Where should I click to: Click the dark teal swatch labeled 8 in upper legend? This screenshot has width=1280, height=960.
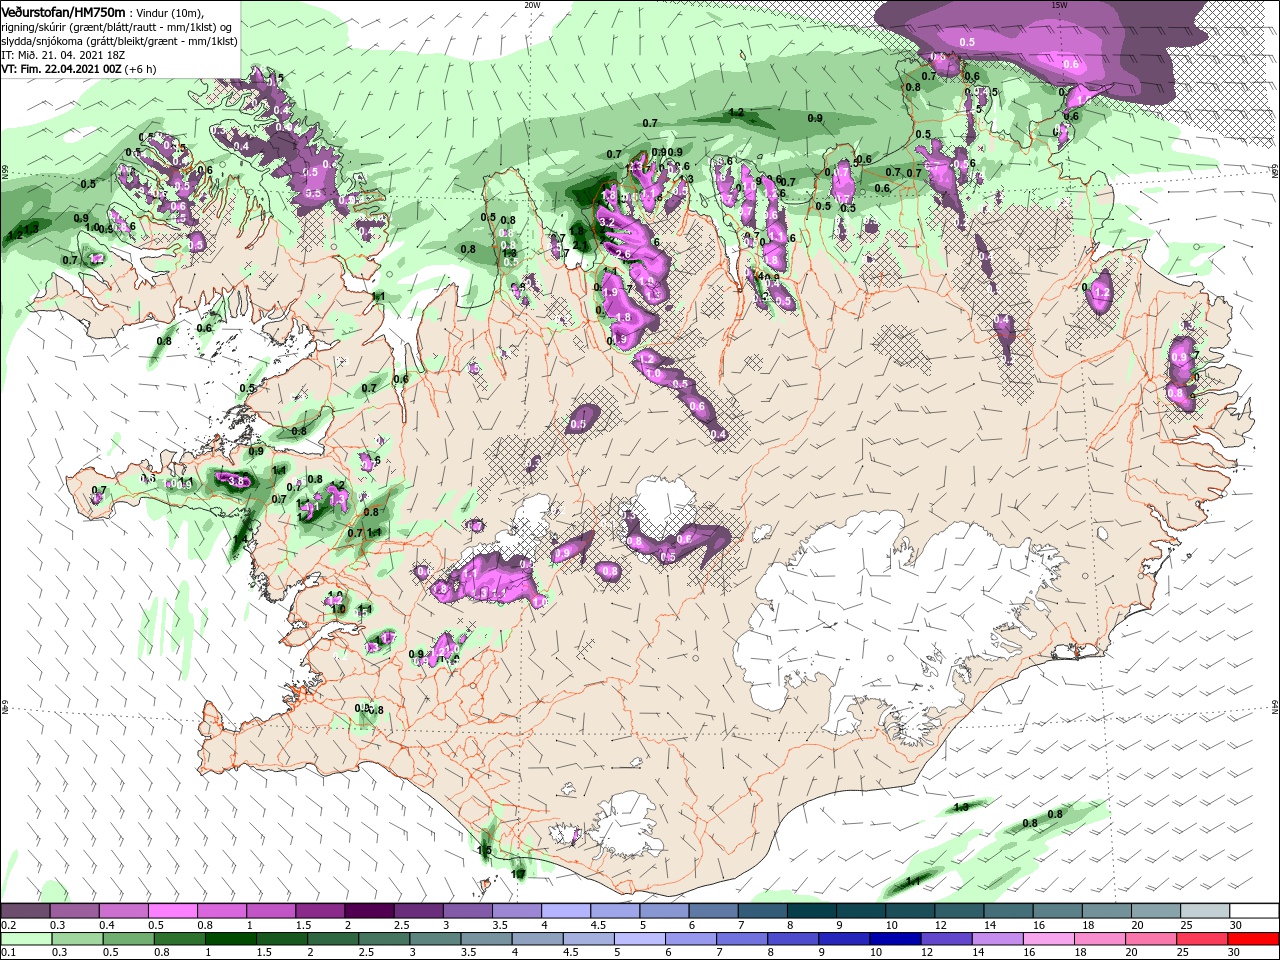click(x=812, y=912)
